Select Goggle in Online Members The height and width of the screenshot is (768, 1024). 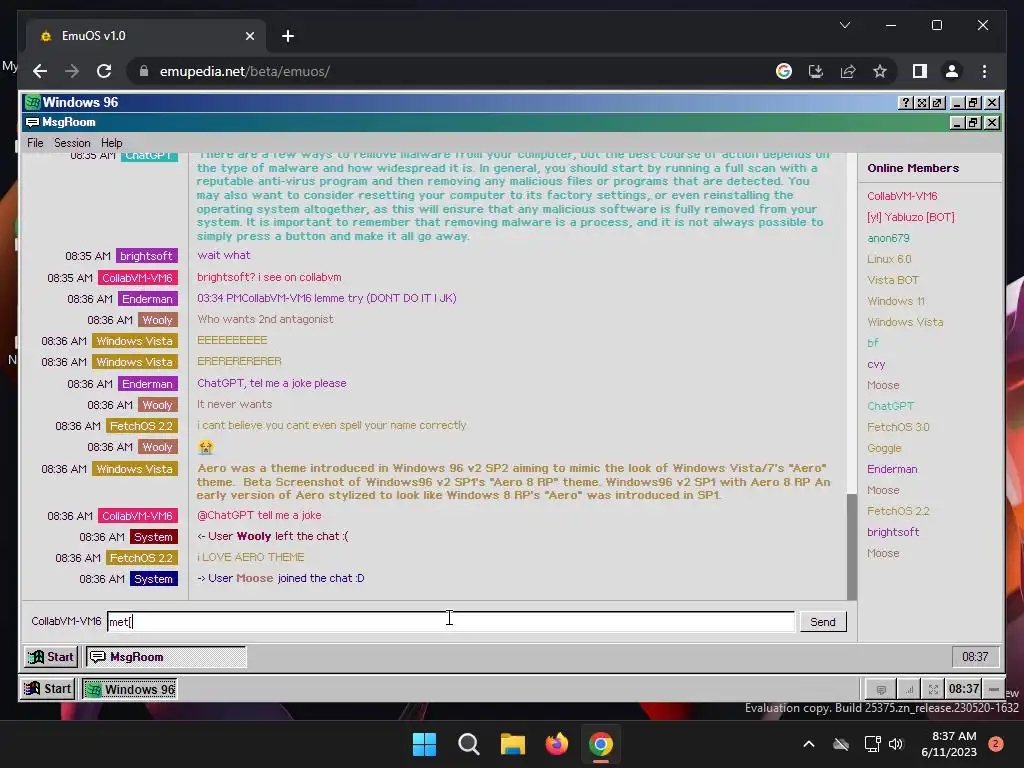pyautogui.click(x=884, y=448)
